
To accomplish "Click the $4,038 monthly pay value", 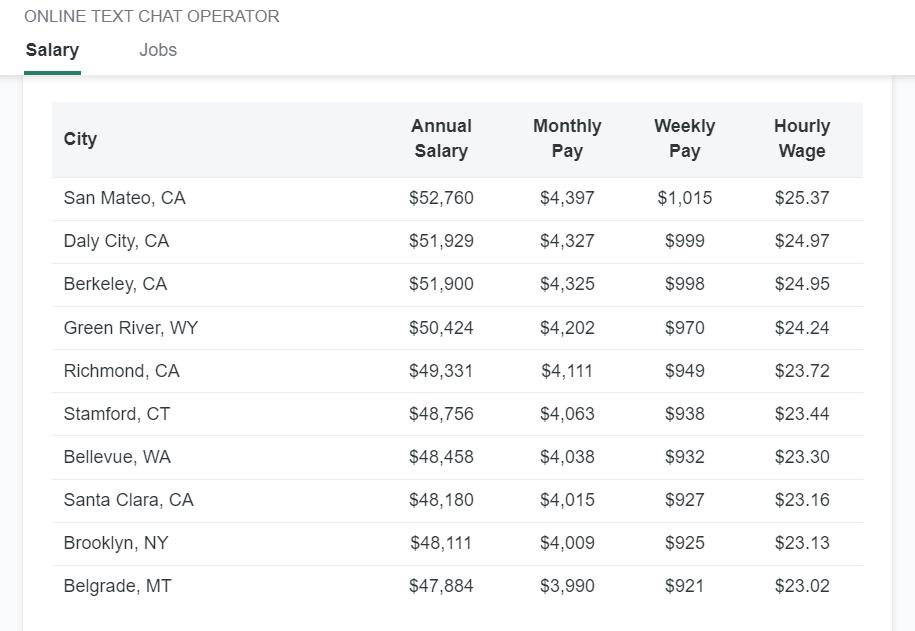I will click(x=567, y=457).
